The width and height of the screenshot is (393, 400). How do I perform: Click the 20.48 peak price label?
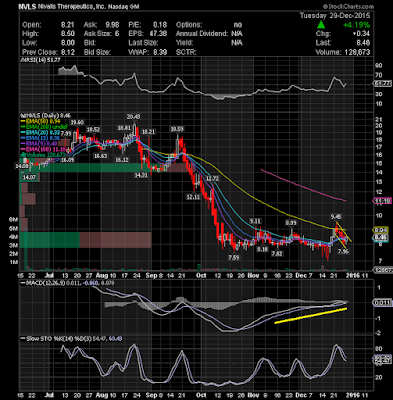click(x=133, y=116)
